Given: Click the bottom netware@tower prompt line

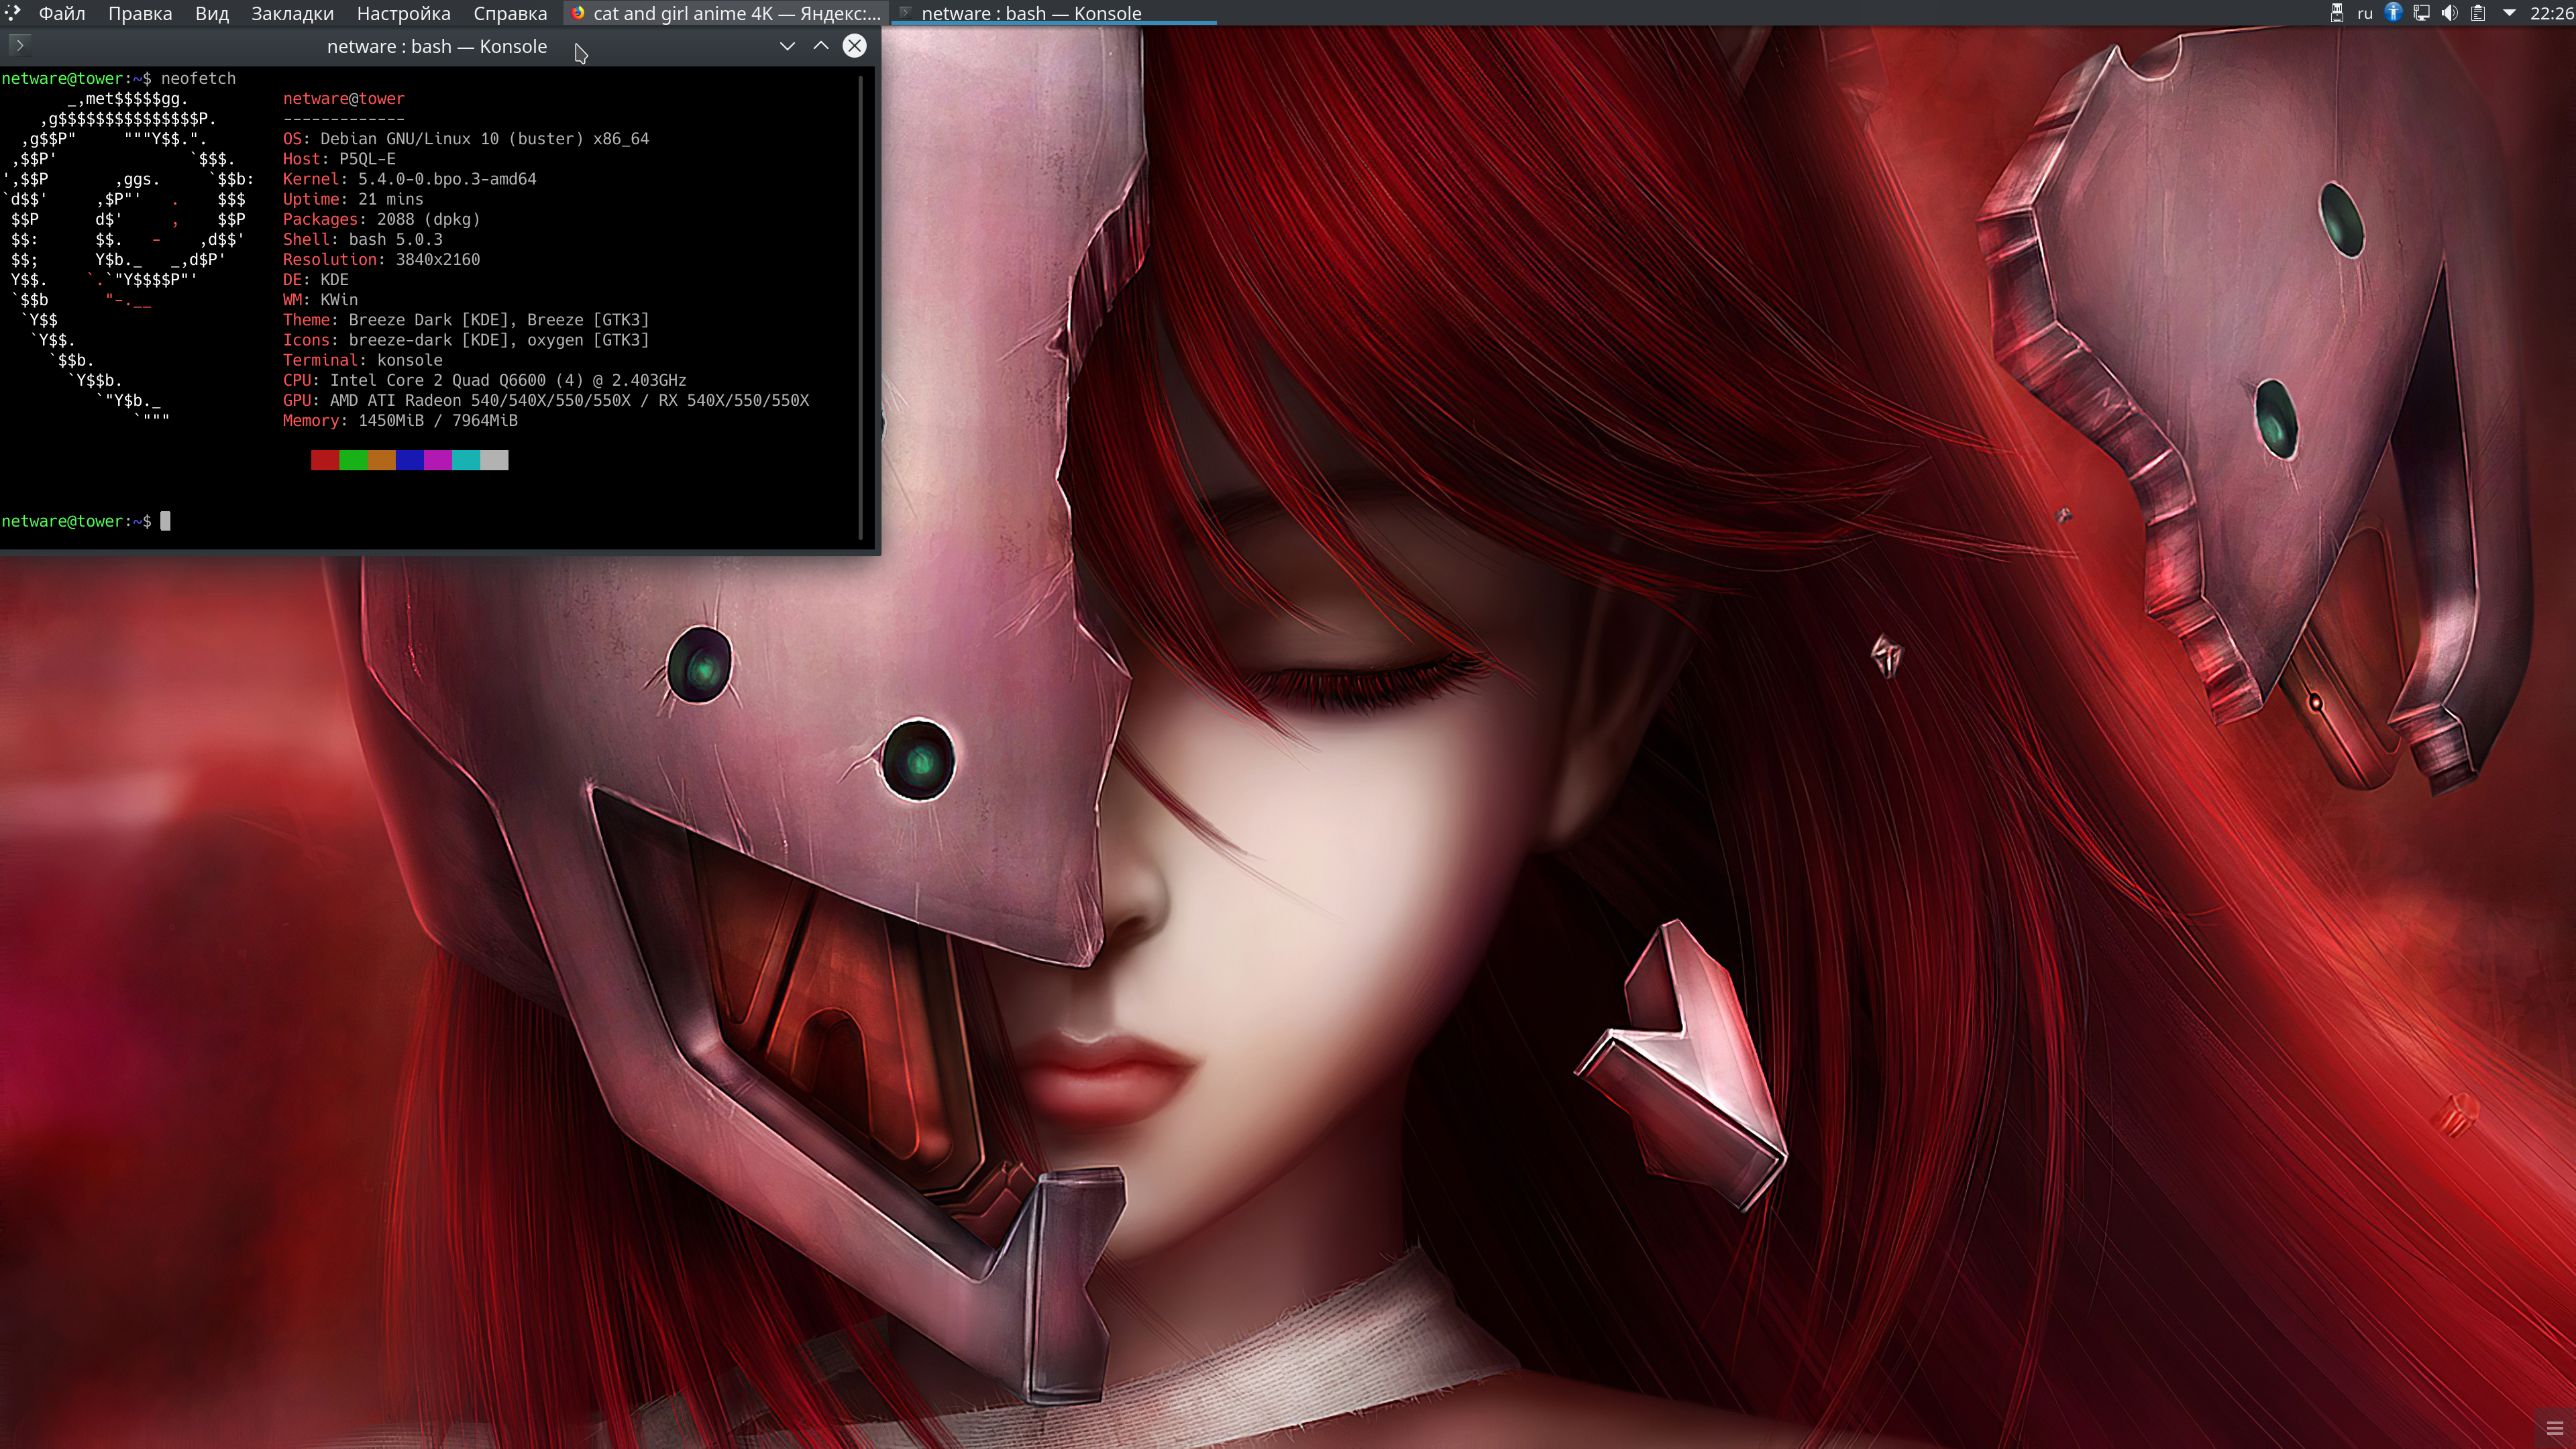Looking at the screenshot, I should click(86, 521).
